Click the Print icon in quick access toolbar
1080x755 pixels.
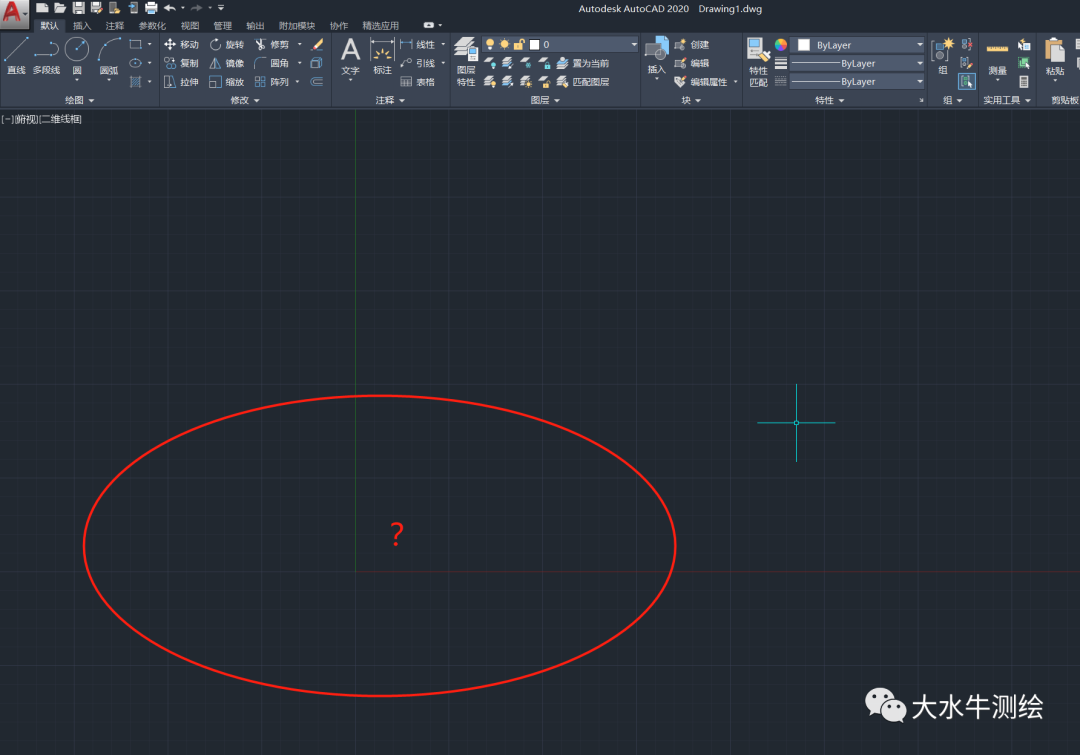pyautogui.click(x=151, y=8)
